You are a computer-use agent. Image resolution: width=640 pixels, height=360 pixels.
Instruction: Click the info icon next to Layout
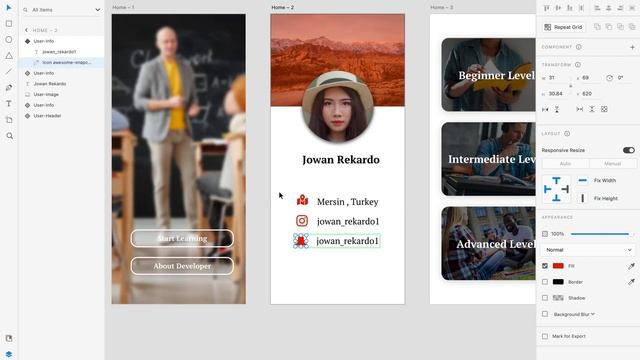point(567,133)
